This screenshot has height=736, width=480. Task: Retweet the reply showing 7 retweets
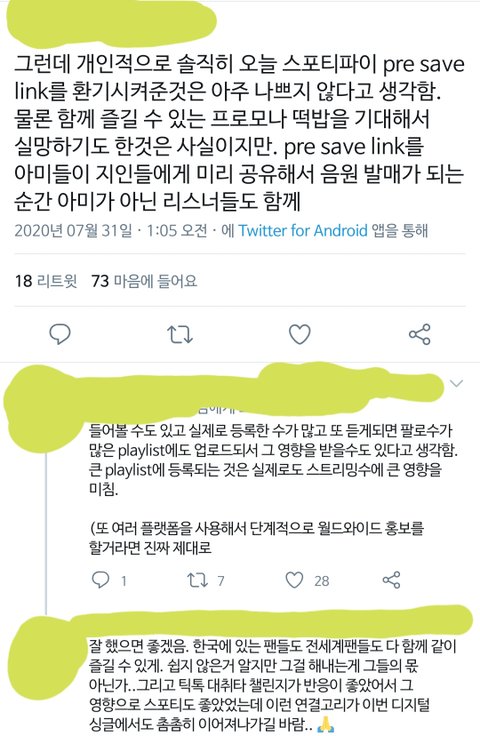pyautogui.click(x=206, y=581)
